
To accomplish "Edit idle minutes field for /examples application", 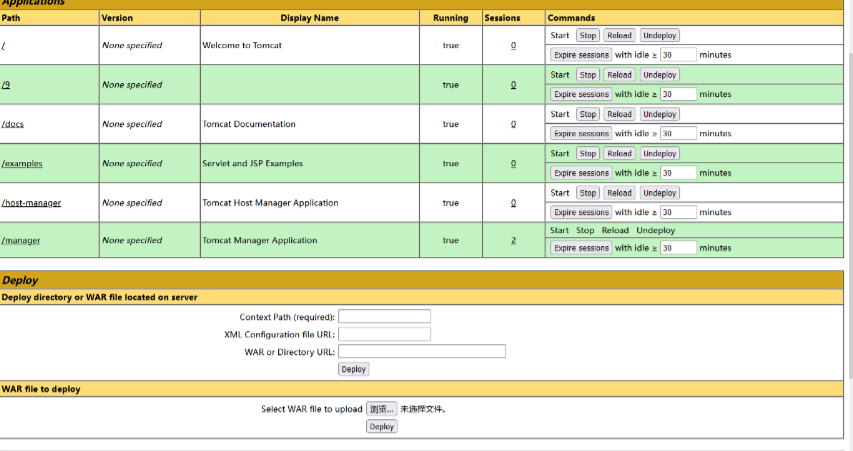I will [678, 173].
